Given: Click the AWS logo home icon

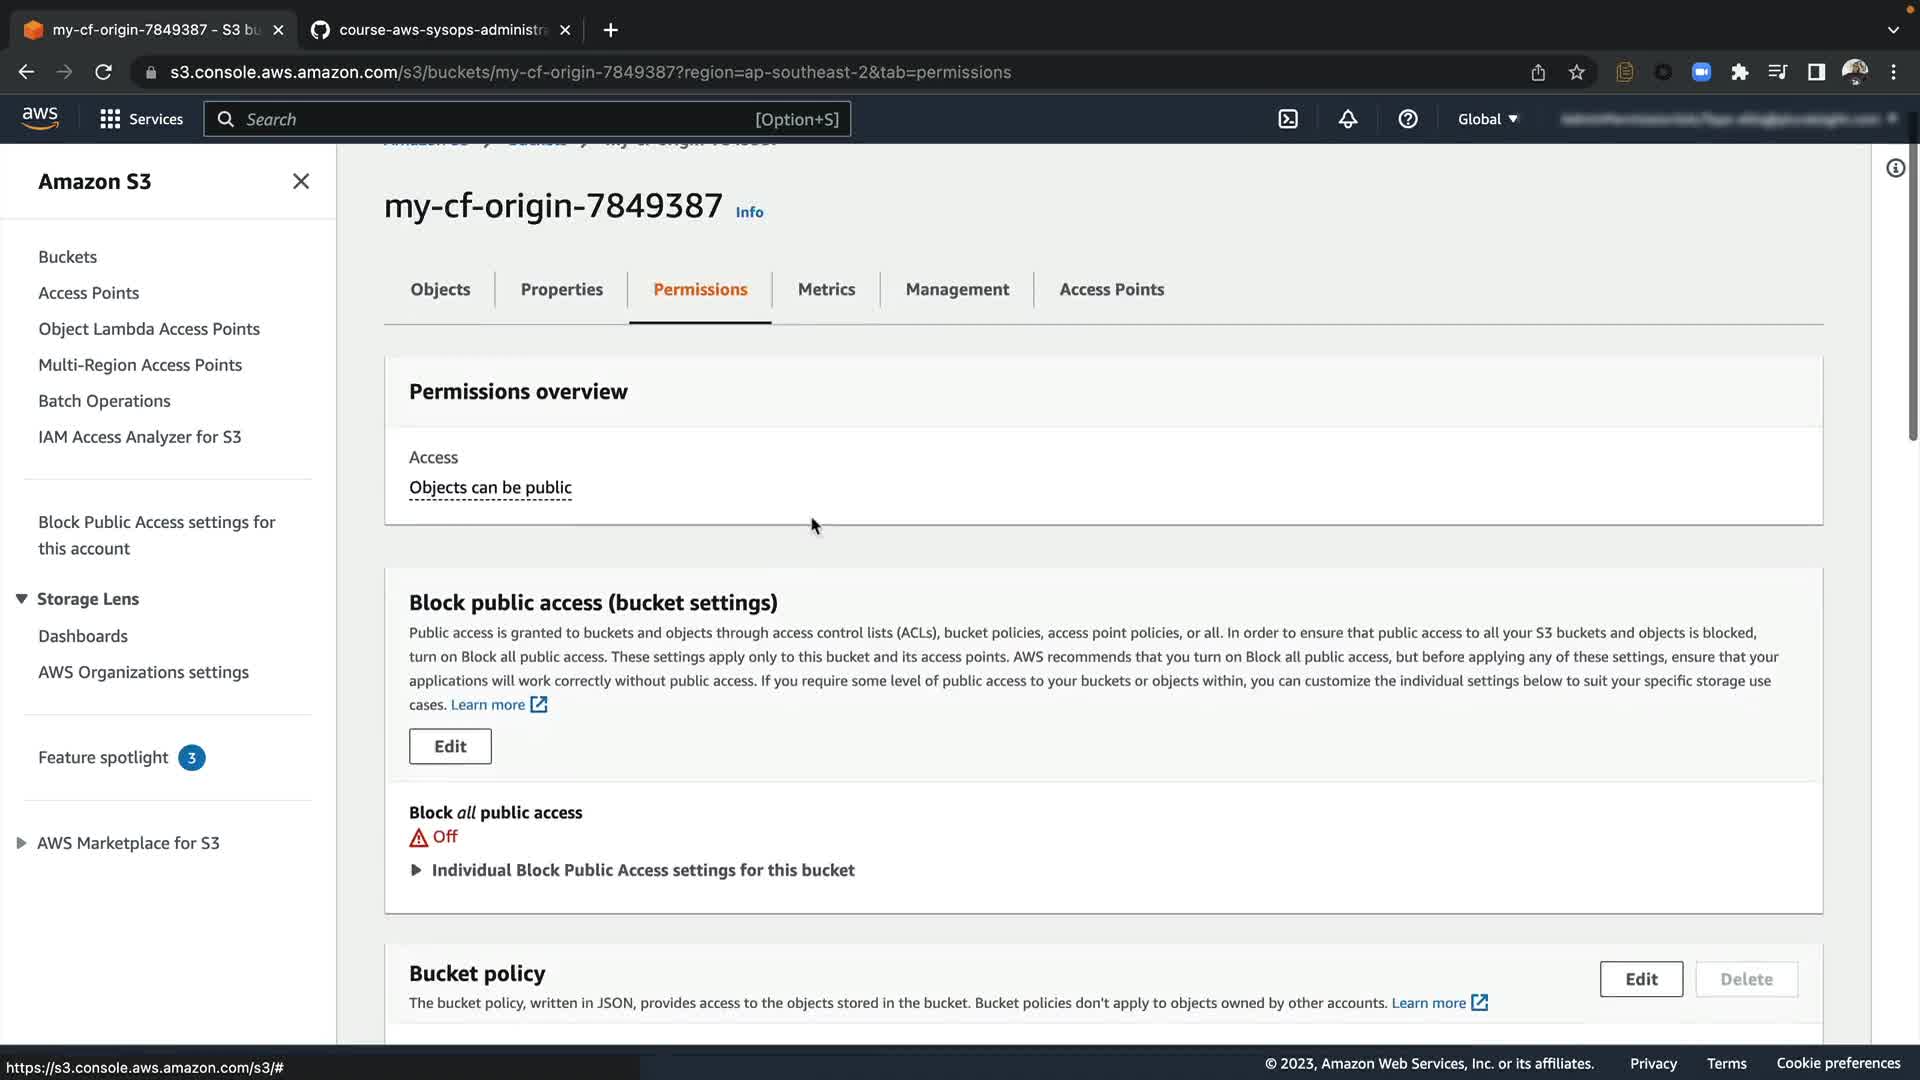Looking at the screenshot, I should [x=40, y=118].
